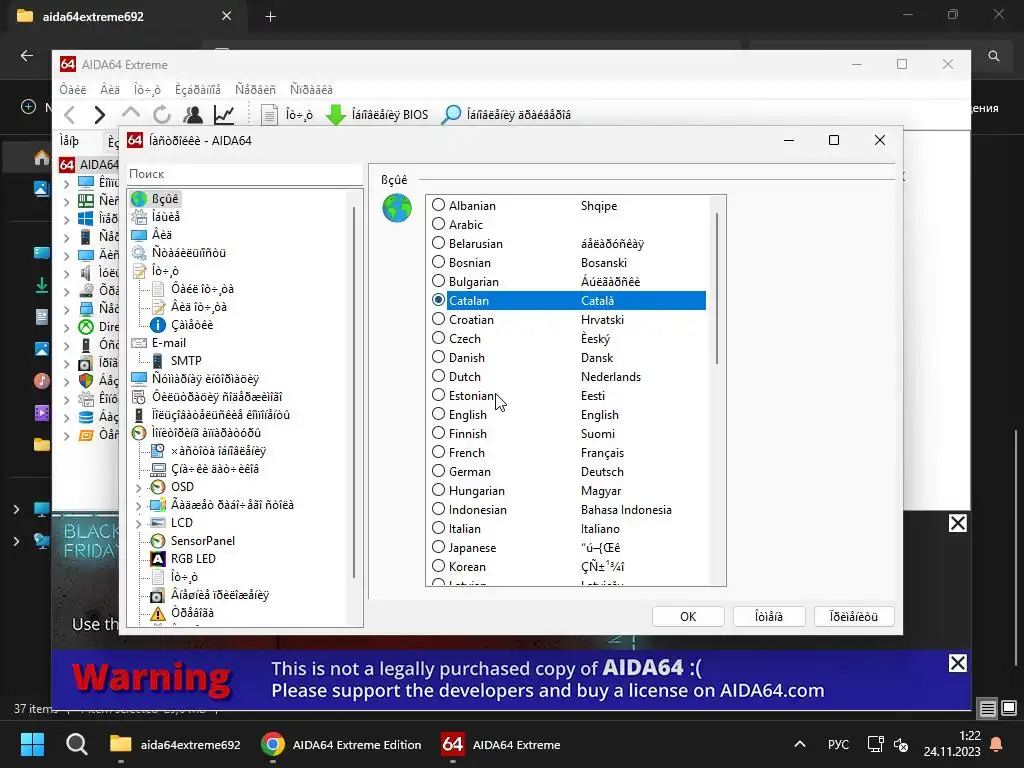Click the Forward arrow in AIDA64 toolbar
This screenshot has height=768, width=1024.
99,115
